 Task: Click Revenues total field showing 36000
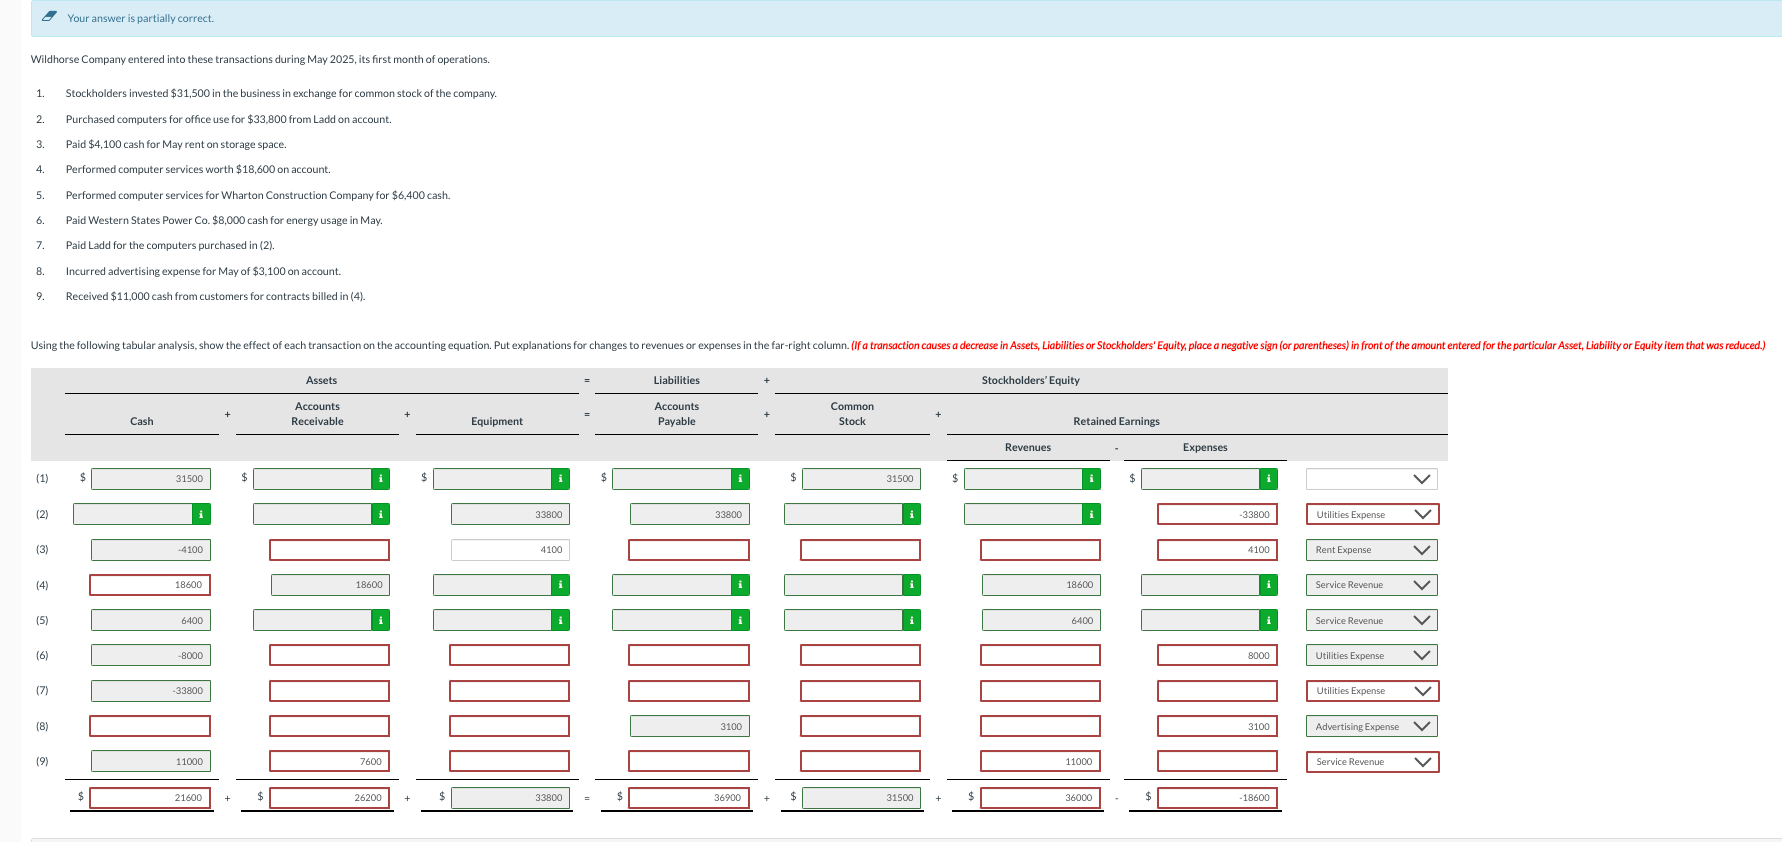pyautogui.click(x=1040, y=798)
